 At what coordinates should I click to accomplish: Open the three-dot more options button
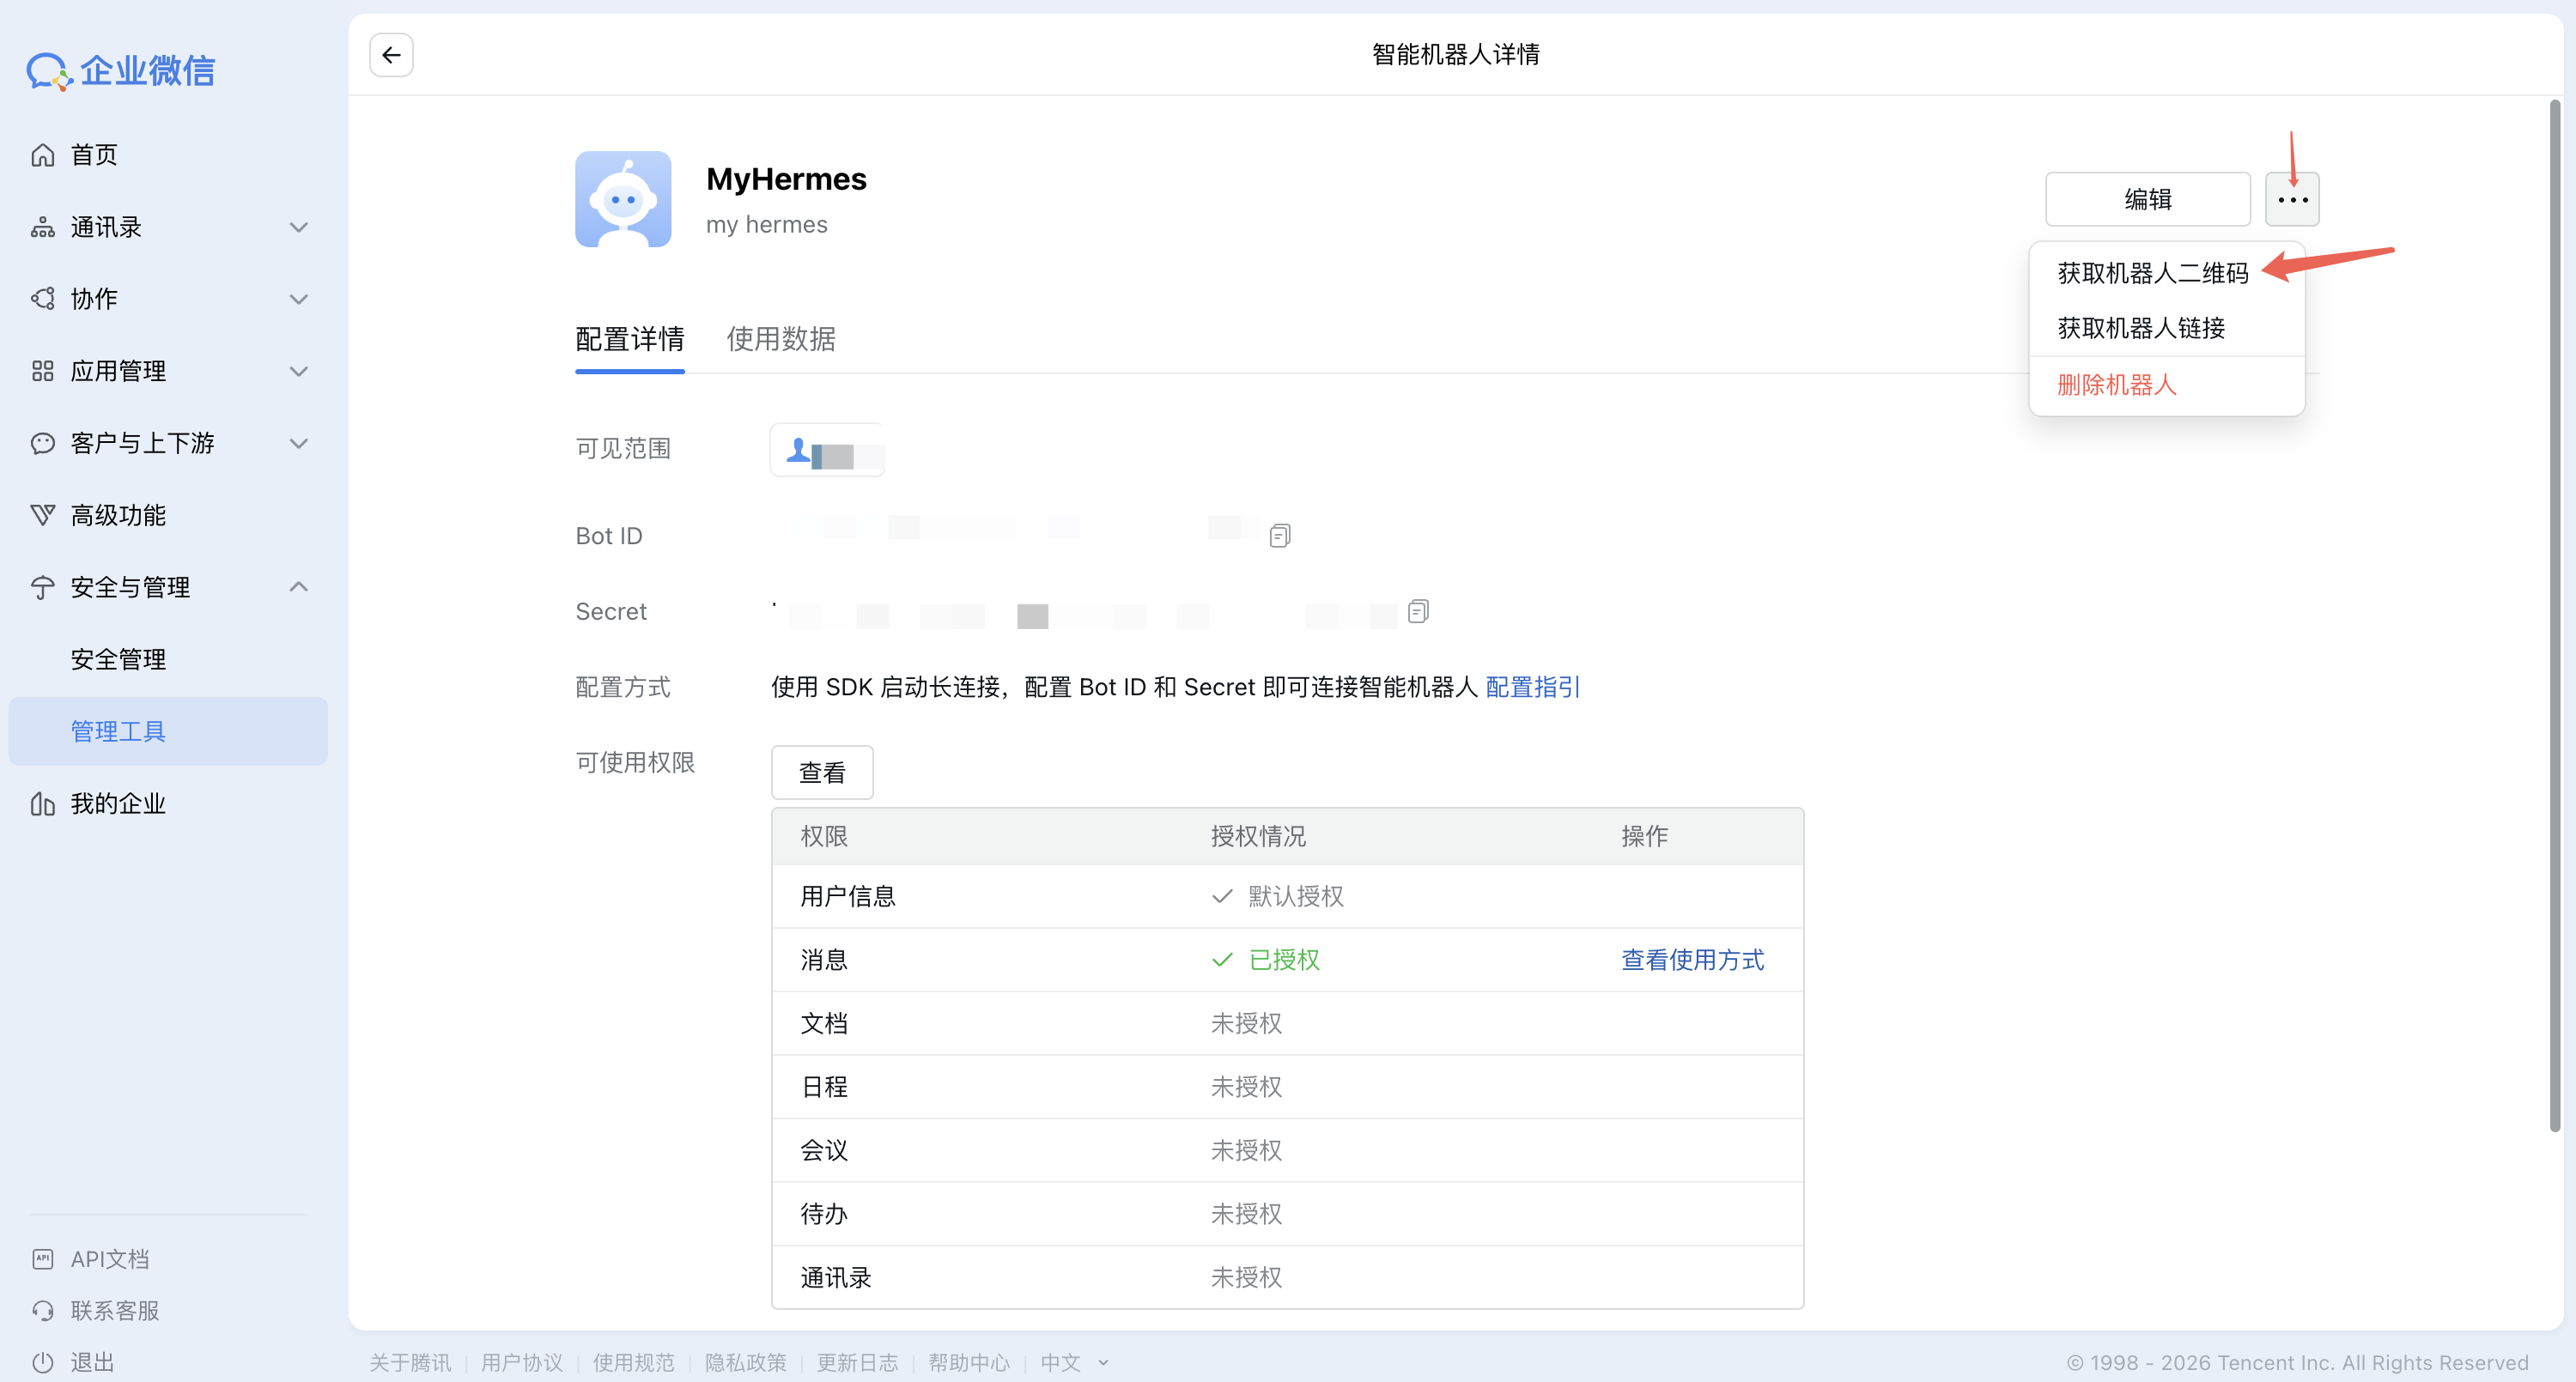click(2291, 199)
